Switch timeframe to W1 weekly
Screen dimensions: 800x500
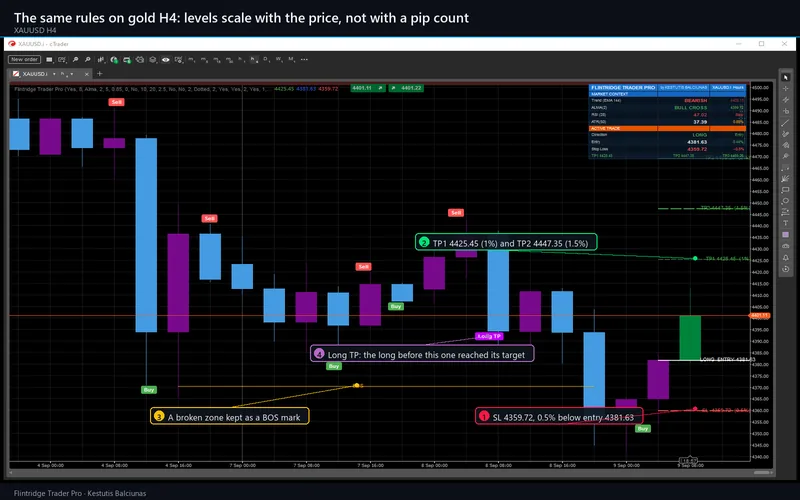point(279,59)
